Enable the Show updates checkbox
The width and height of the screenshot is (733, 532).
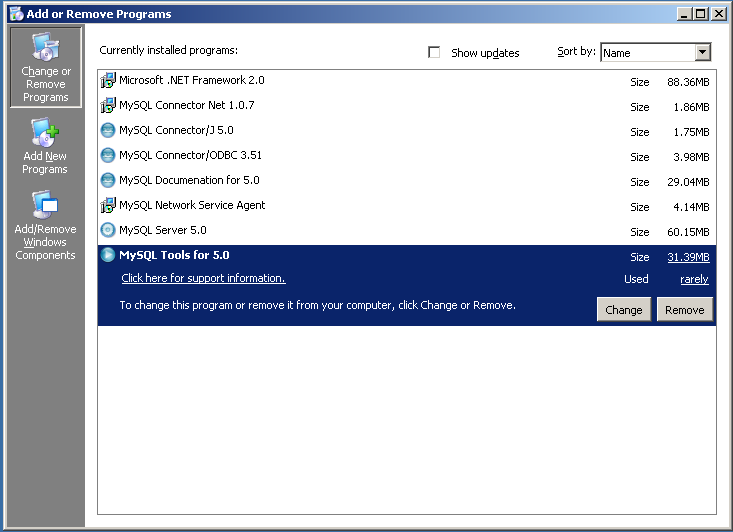point(434,53)
